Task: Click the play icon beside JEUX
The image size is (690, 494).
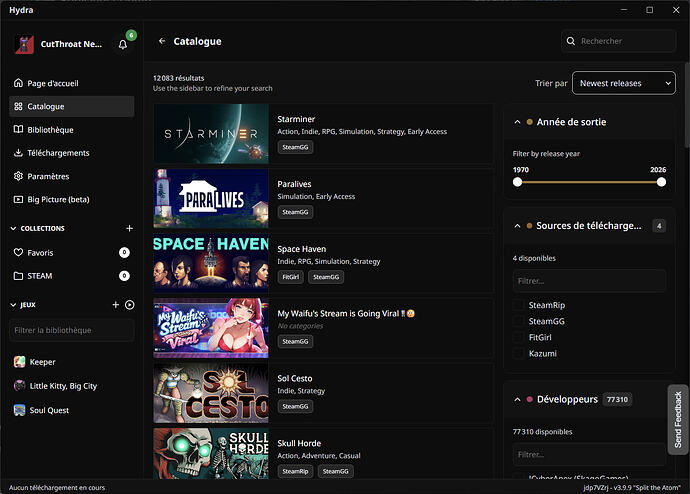Action: tap(130, 304)
